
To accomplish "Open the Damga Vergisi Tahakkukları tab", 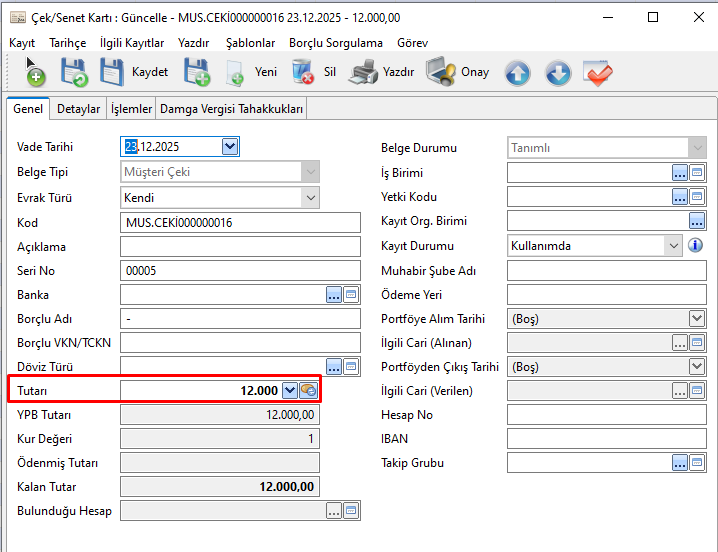I will tap(233, 109).
